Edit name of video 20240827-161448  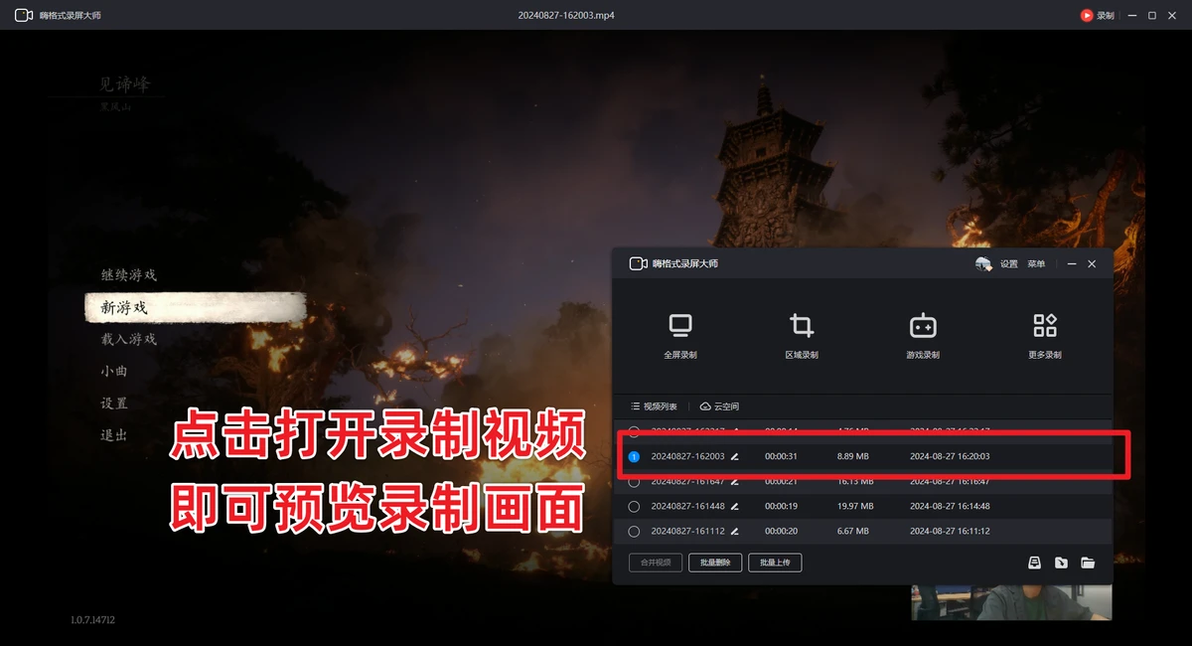pyautogui.click(x=734, y=506)
